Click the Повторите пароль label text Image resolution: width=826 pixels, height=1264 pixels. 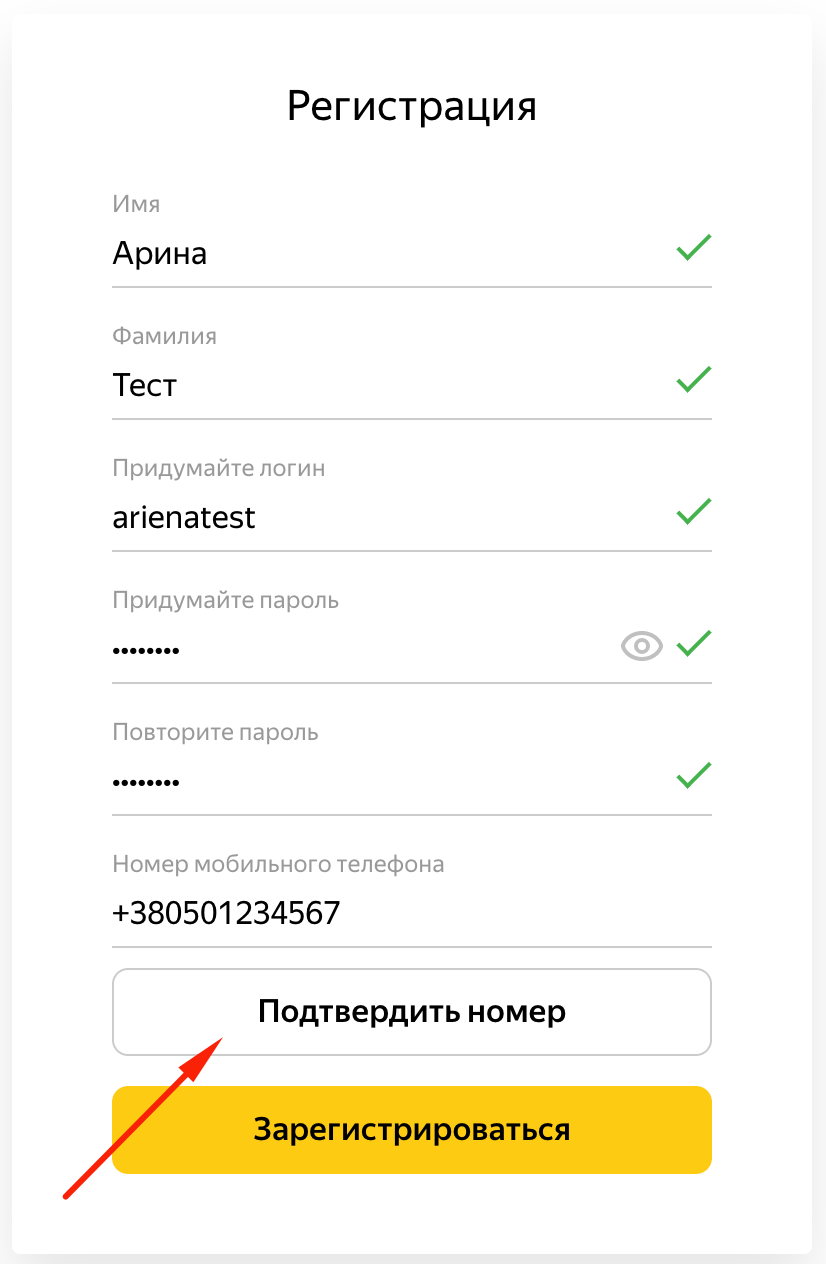(x=215, y=732)
